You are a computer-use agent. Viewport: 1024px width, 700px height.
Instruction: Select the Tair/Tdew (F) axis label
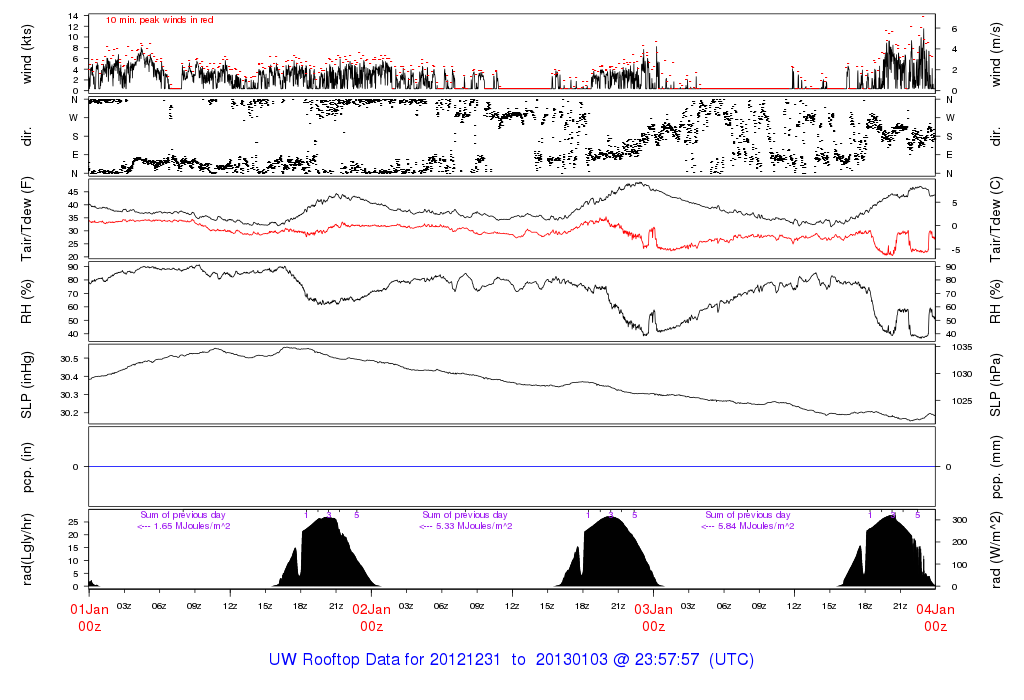[x=28, y=218]
